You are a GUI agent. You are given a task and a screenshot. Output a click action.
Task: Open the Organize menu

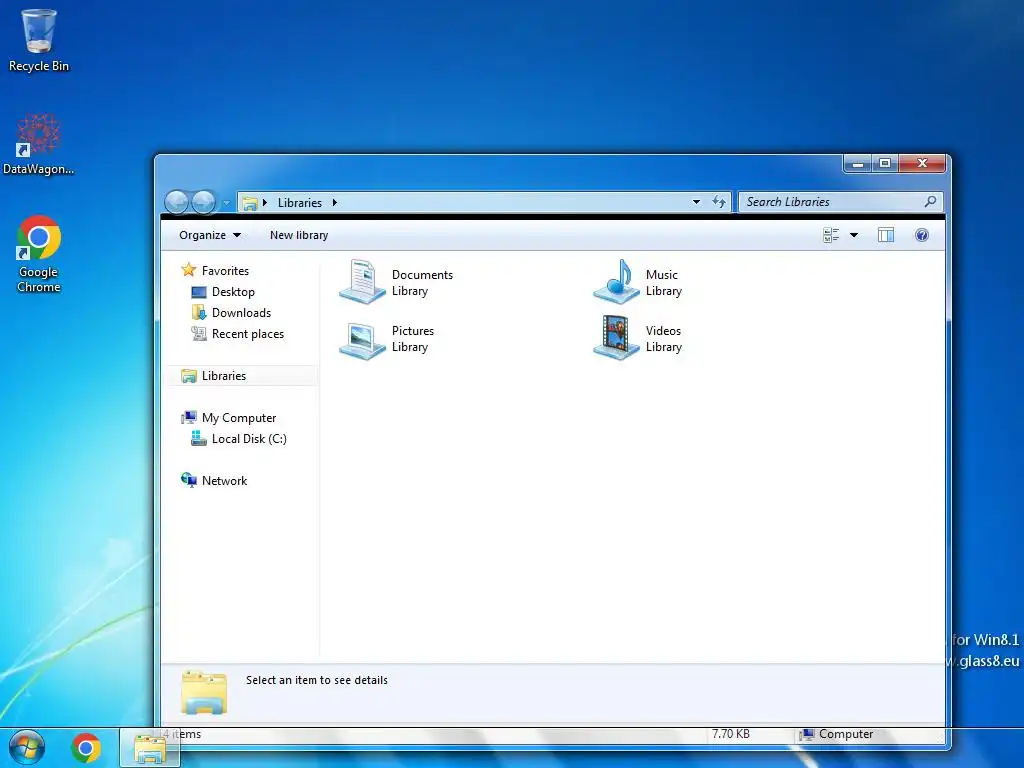(210, 235)
